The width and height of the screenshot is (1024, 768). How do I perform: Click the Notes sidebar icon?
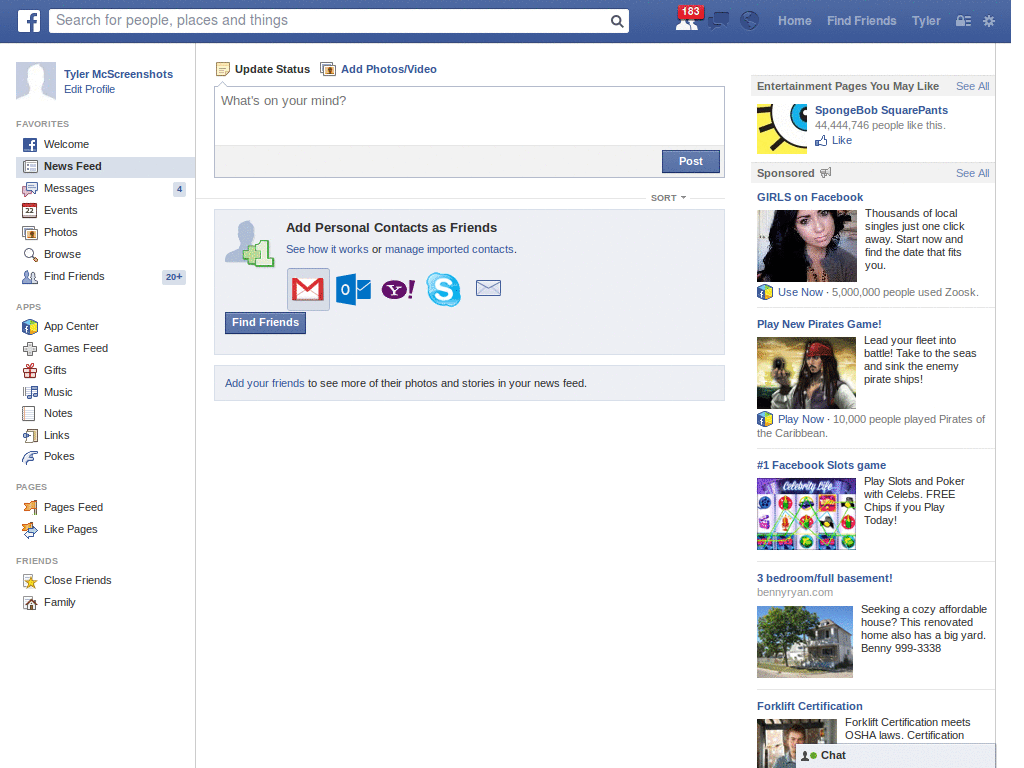click(x=29, y=413)
